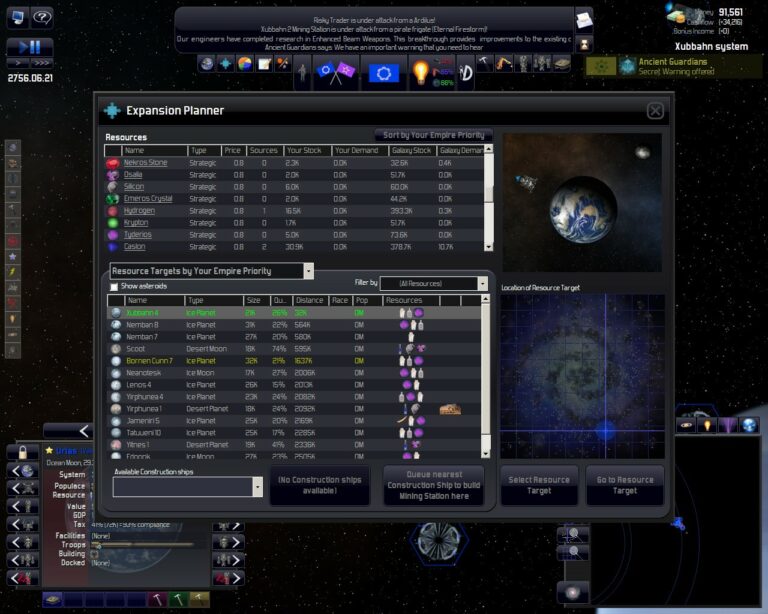Adjust the Troops slider bar

click(142, 545)
